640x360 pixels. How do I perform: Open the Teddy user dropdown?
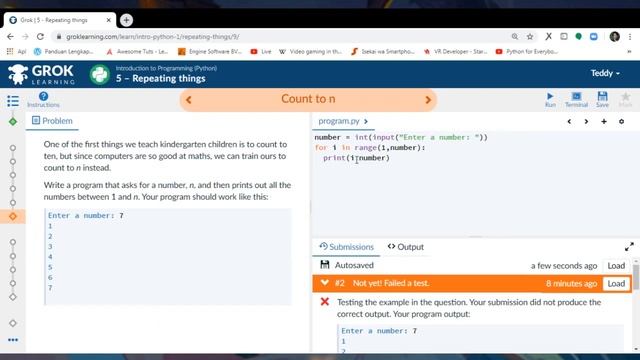pos(605,73)
